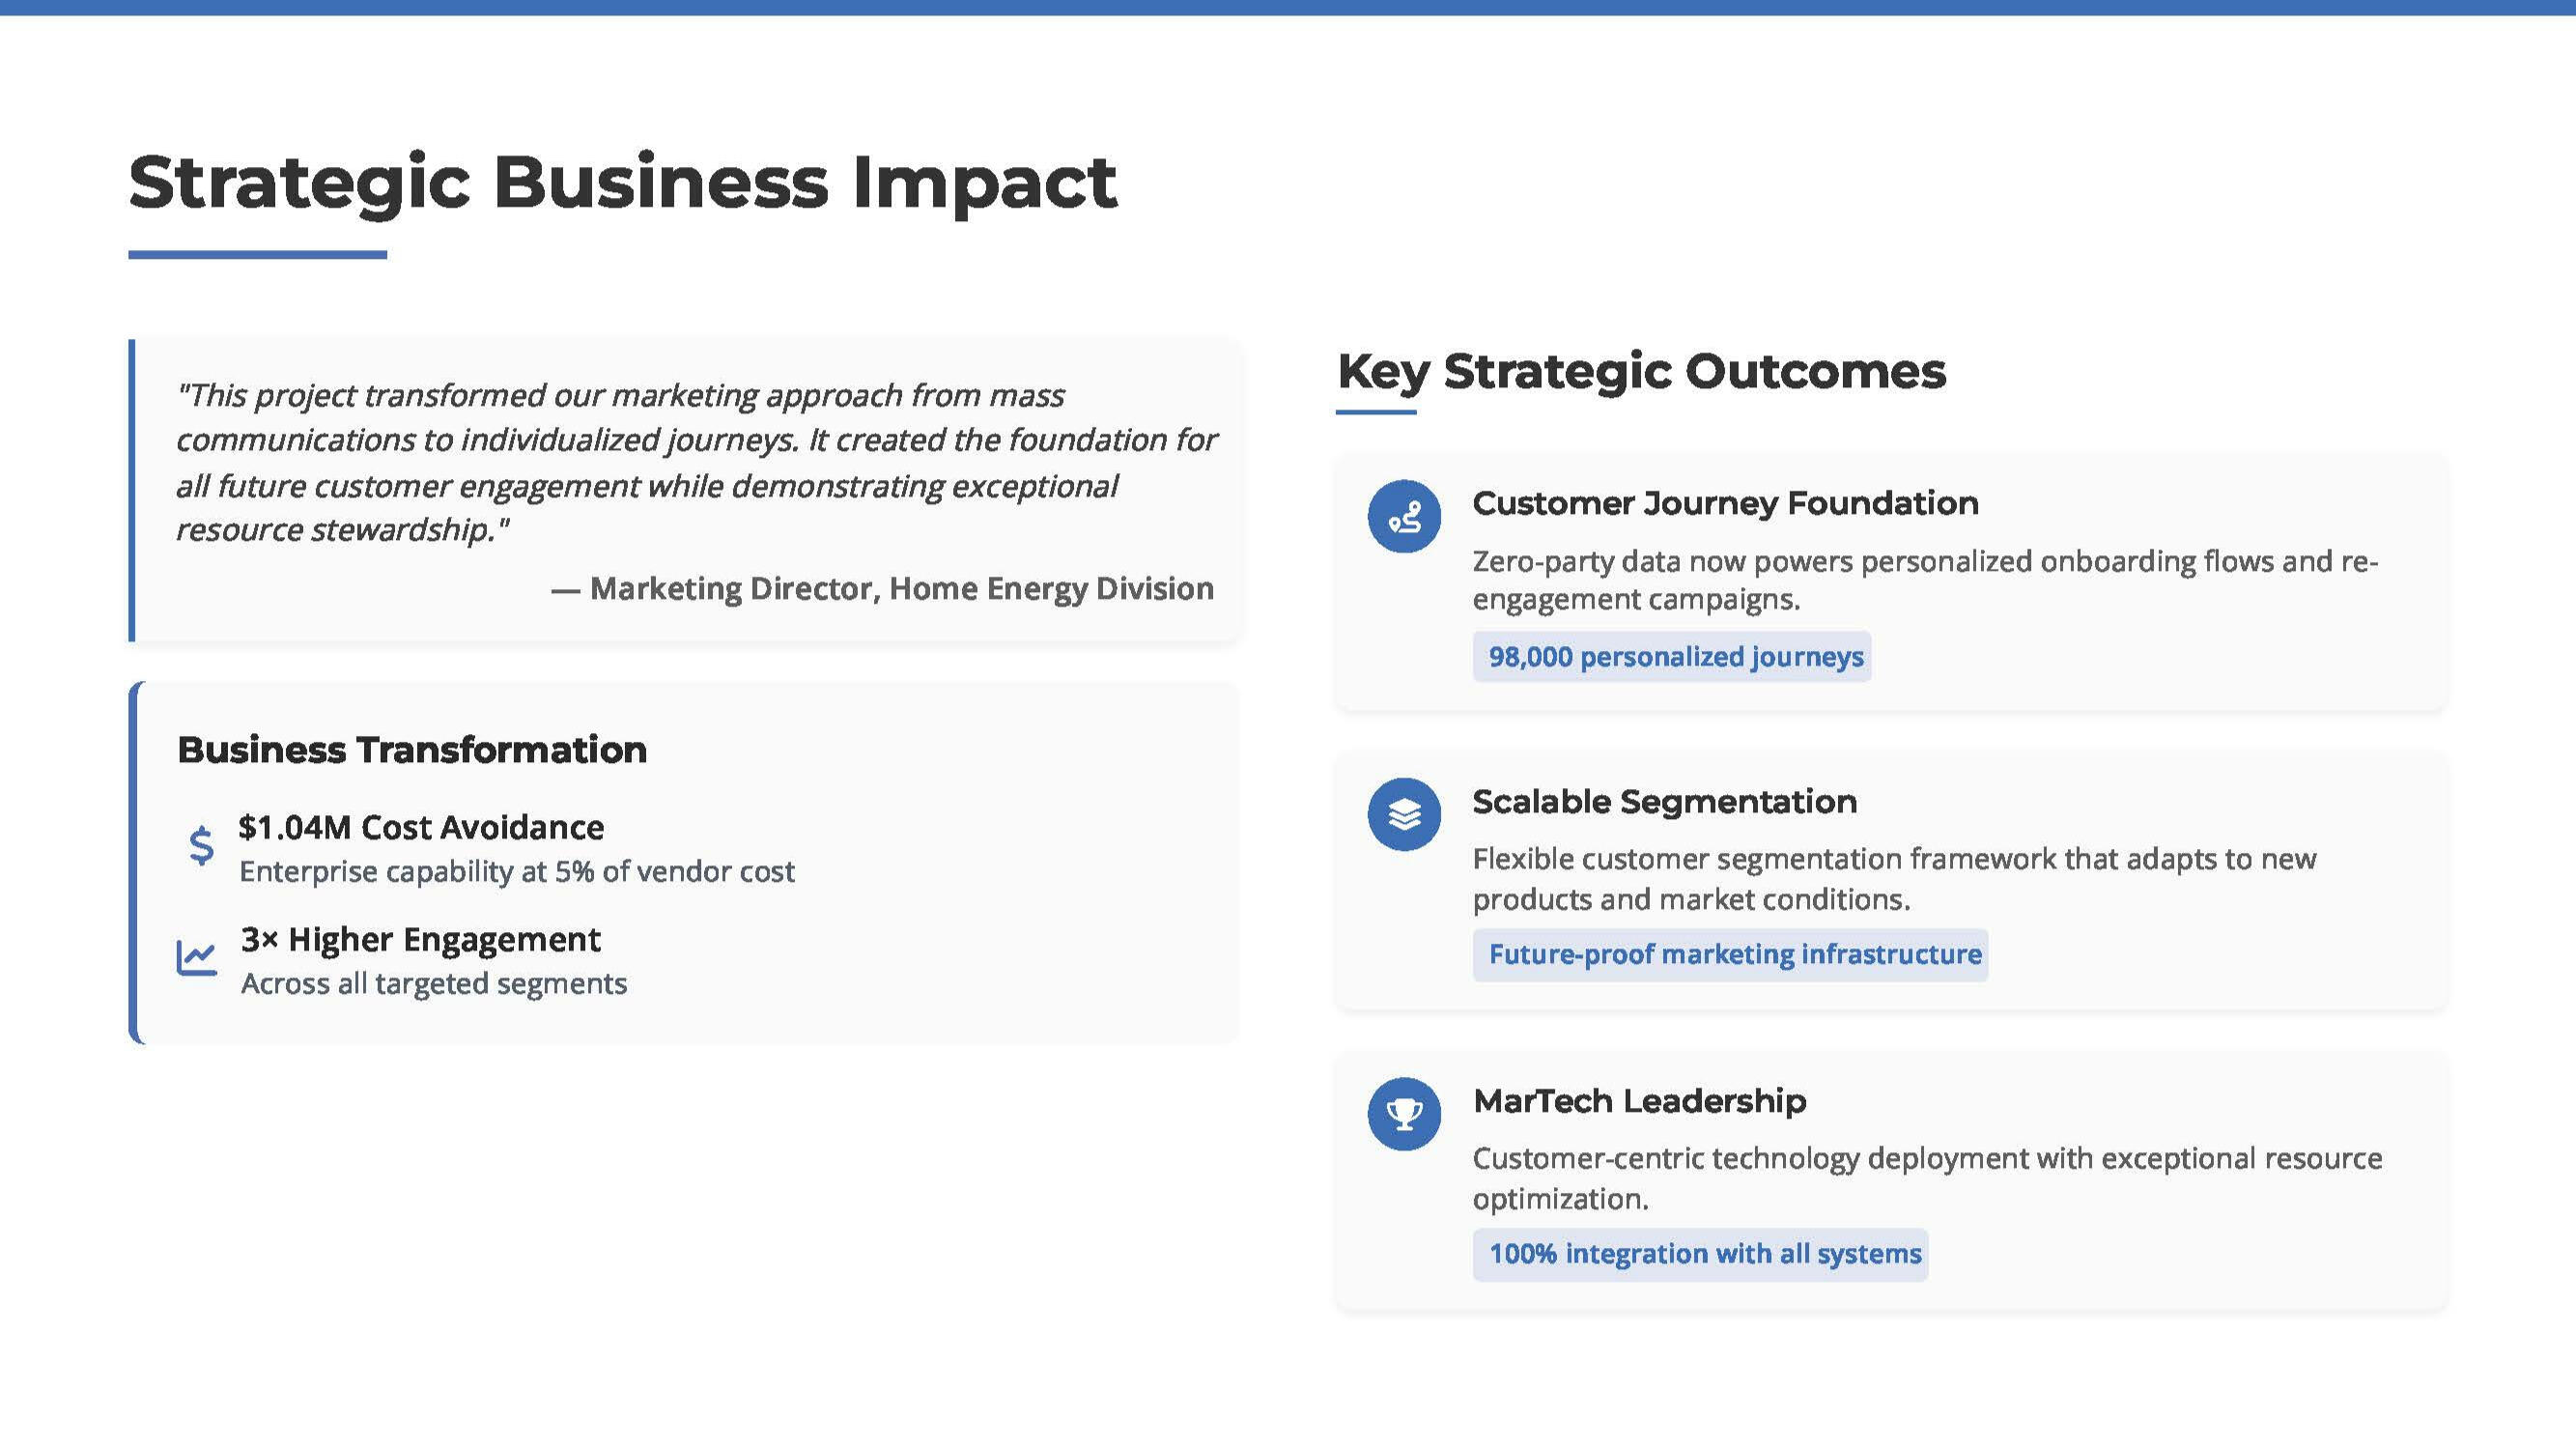Select the "Customer Journey Foundation" card title
The height and width of the screenshot is (1448, 2576).
point(1725,503)
